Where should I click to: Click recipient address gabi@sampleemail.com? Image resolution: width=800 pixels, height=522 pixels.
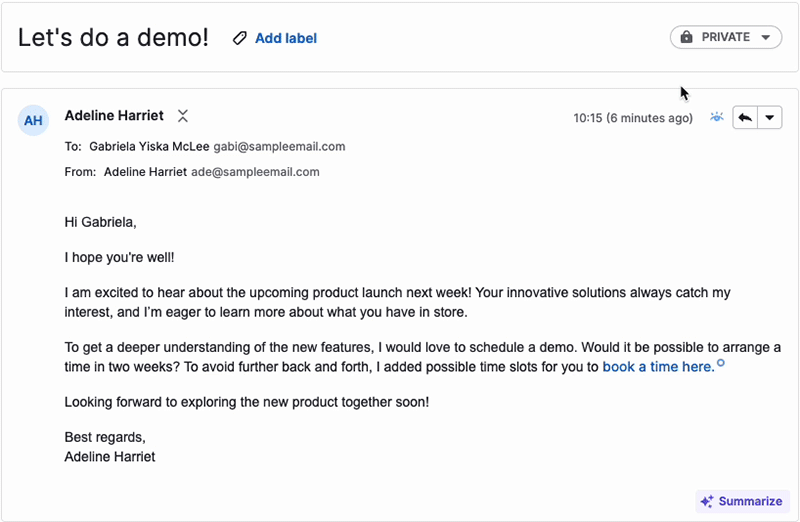click(x=279, y=146)
